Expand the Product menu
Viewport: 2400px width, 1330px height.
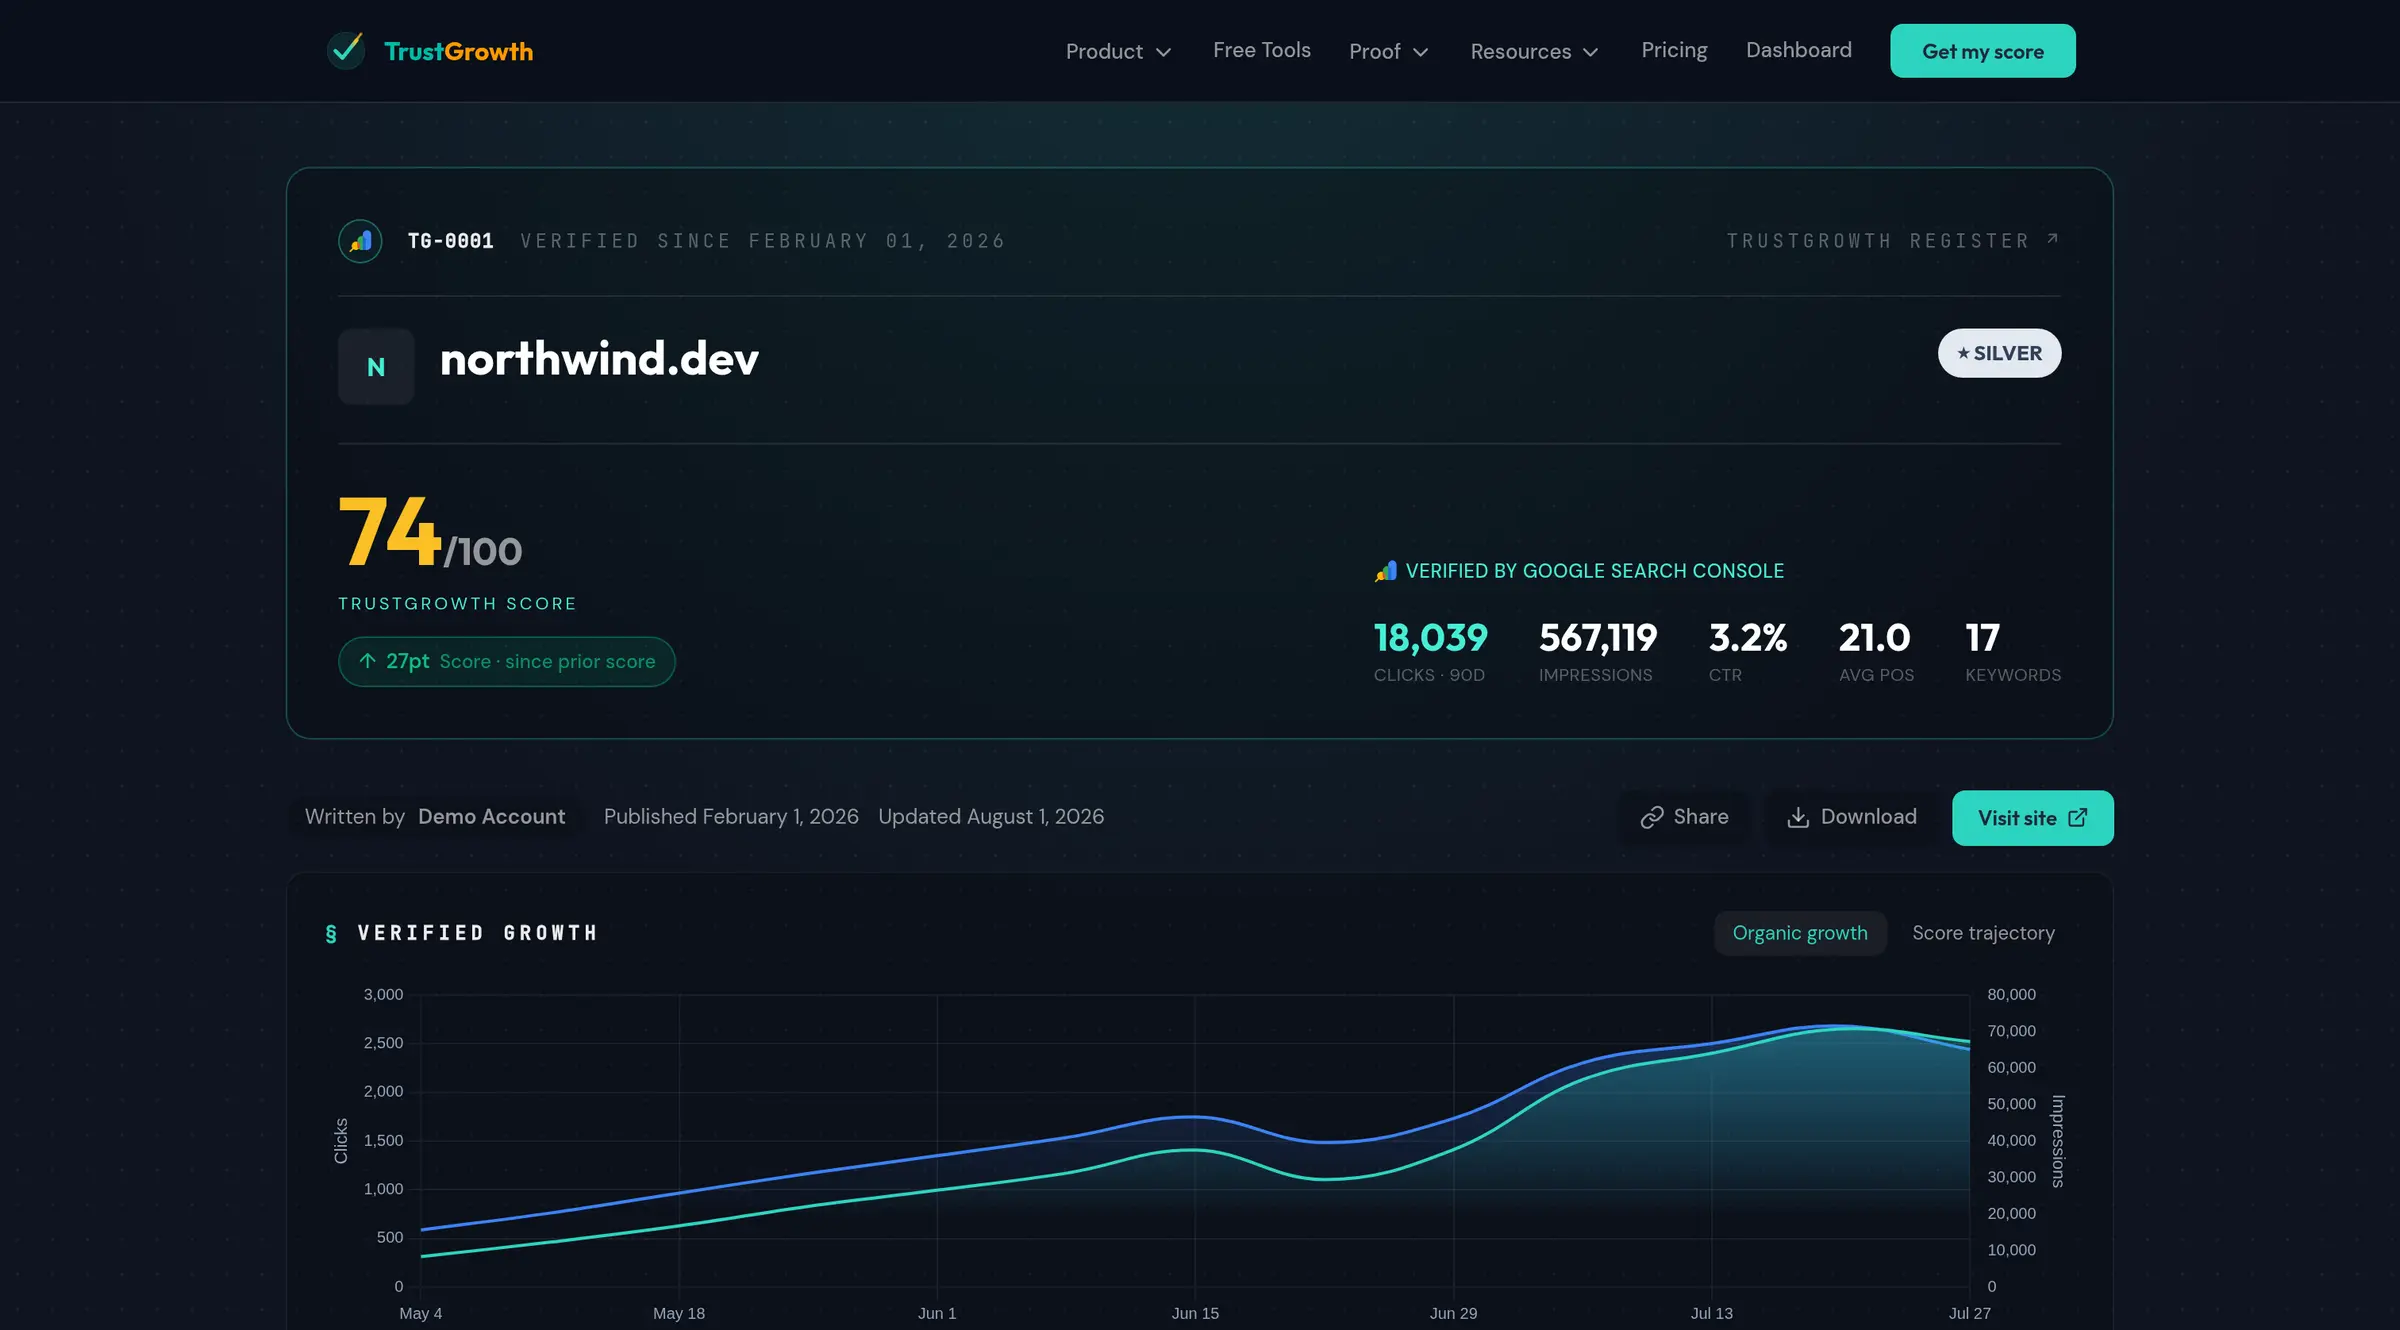click(x=1118, y=51)
